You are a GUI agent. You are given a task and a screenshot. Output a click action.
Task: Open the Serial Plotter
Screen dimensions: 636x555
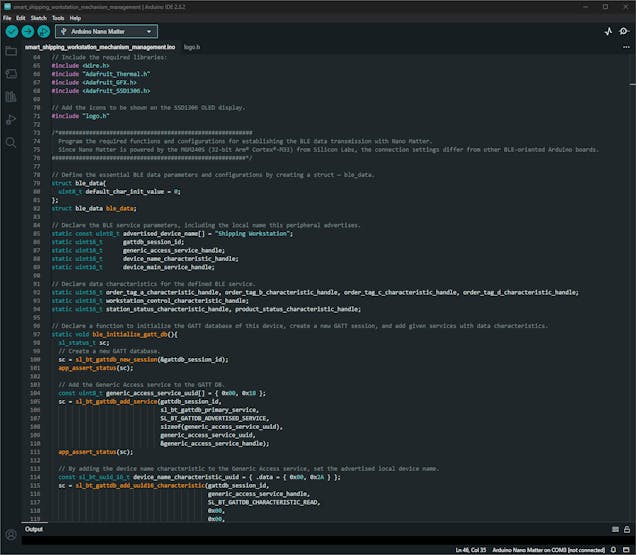pos(608,31)
